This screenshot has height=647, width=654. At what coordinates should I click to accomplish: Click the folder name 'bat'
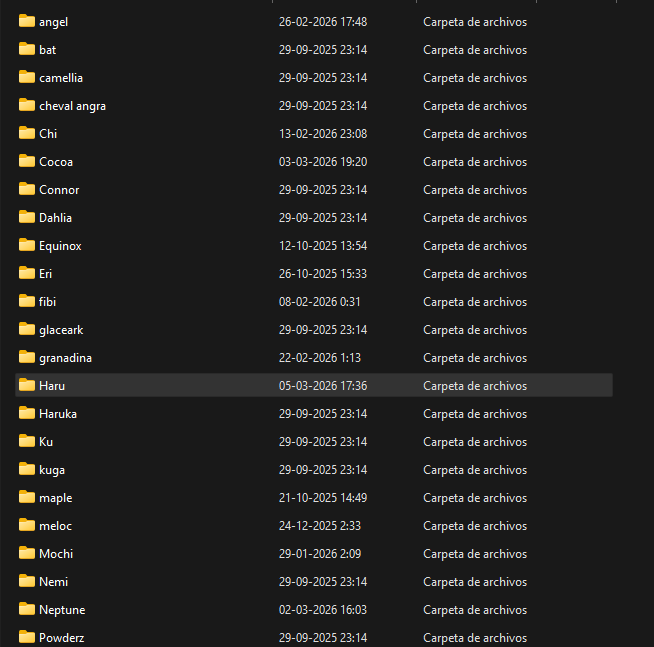click(48, 50)
